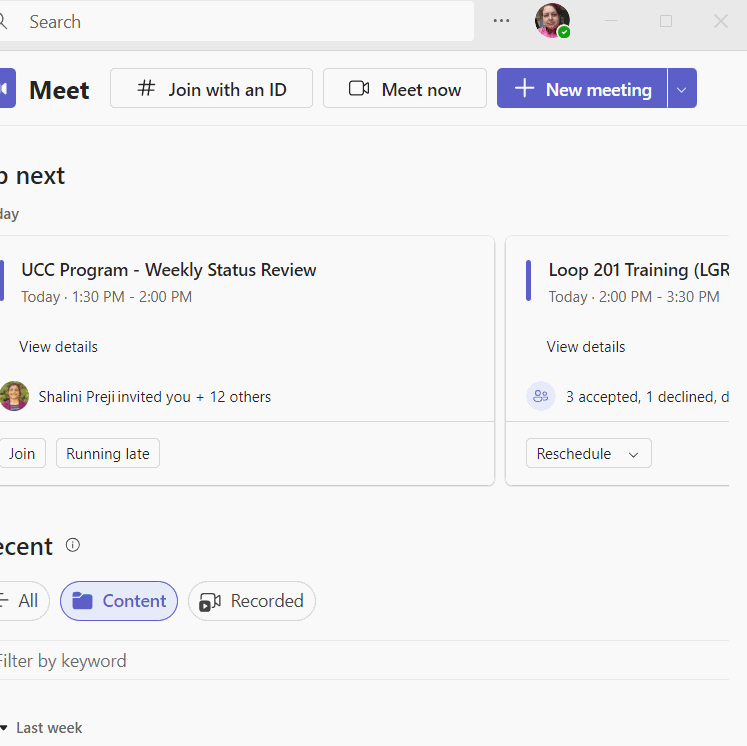Viewport: 747px width, 746px height.
Task: Click Join with an ID button
Action: [211, 89]
